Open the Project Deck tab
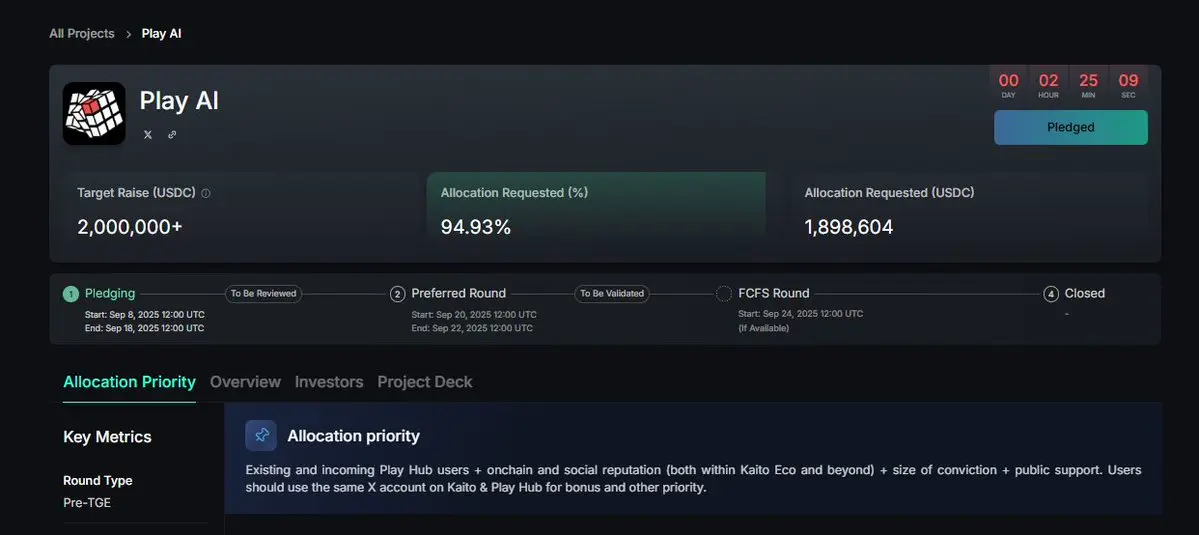1199x535 pixels. pos(425,382)
